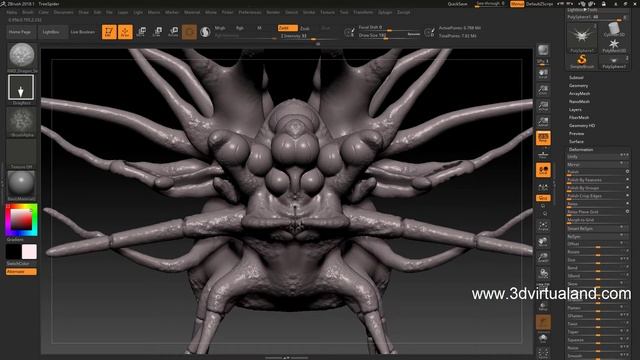Open the Alpha menu

(12, 12)
